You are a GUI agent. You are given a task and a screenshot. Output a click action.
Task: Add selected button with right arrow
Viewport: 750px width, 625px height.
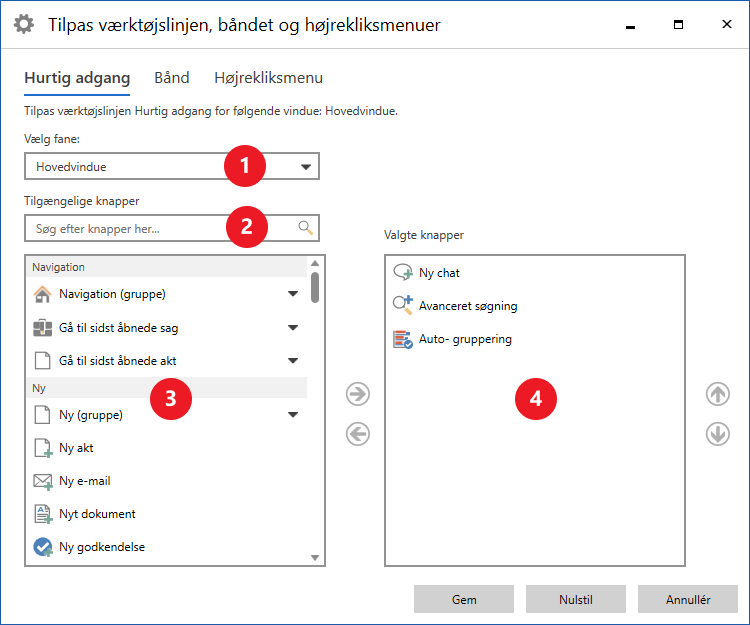point(358,394)
